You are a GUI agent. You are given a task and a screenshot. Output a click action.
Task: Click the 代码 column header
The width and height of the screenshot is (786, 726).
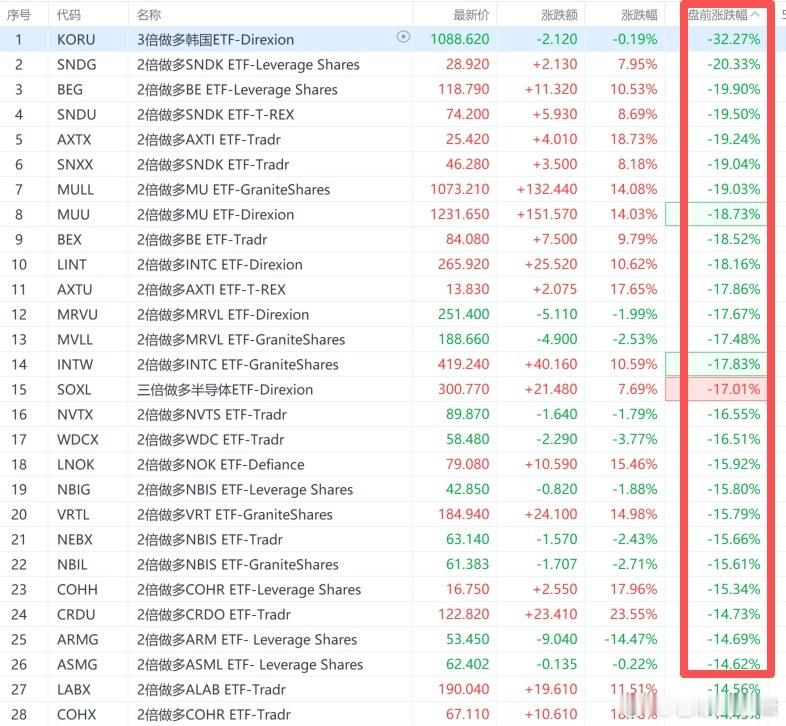pos(69,15)
